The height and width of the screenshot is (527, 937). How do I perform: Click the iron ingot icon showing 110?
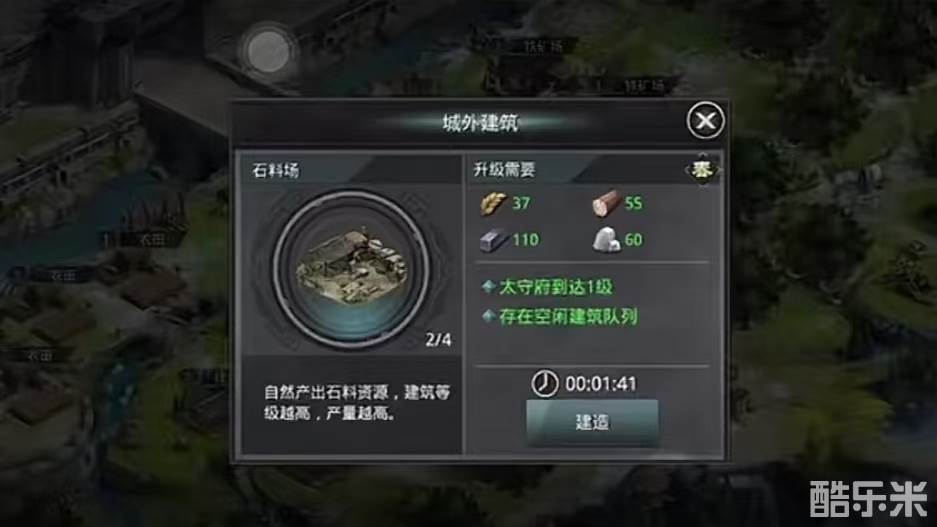point(494,240)
